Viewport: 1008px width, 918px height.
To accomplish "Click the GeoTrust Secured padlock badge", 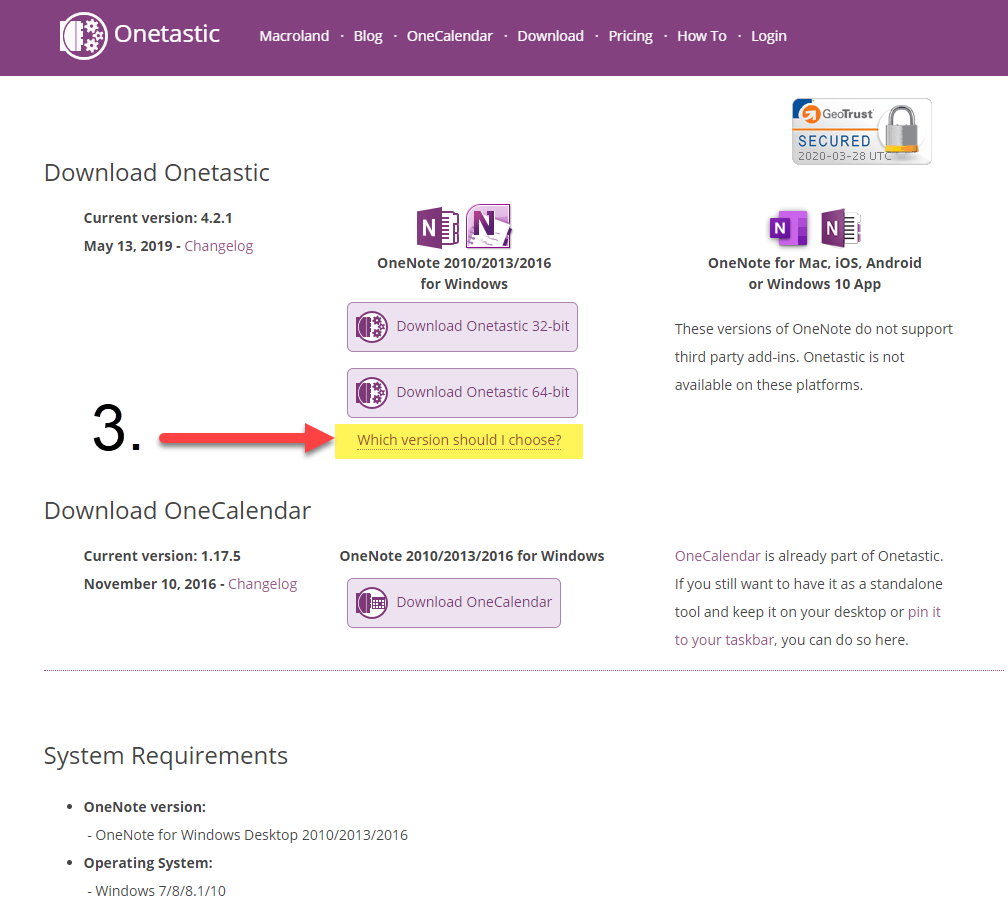I will coord(861,131).
